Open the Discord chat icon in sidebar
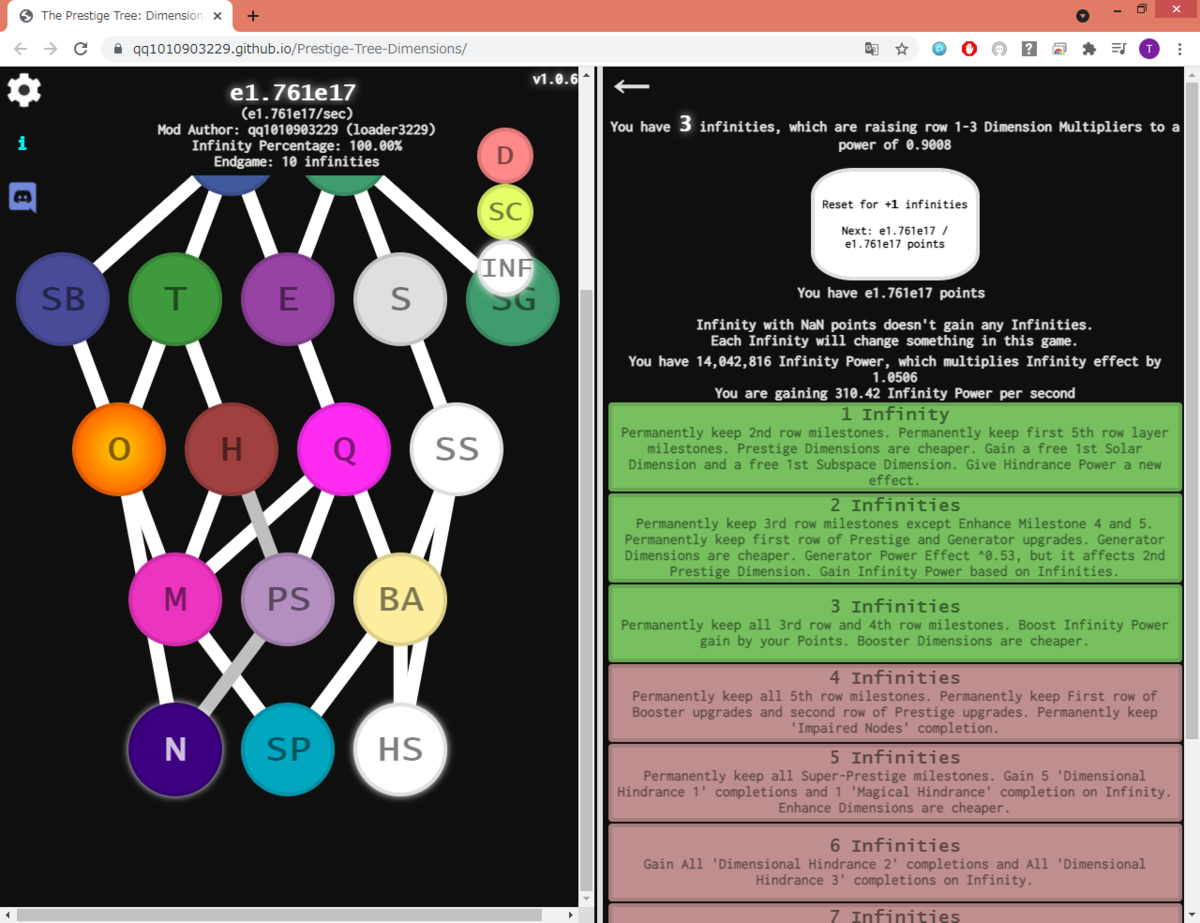 tap(22, 197)
